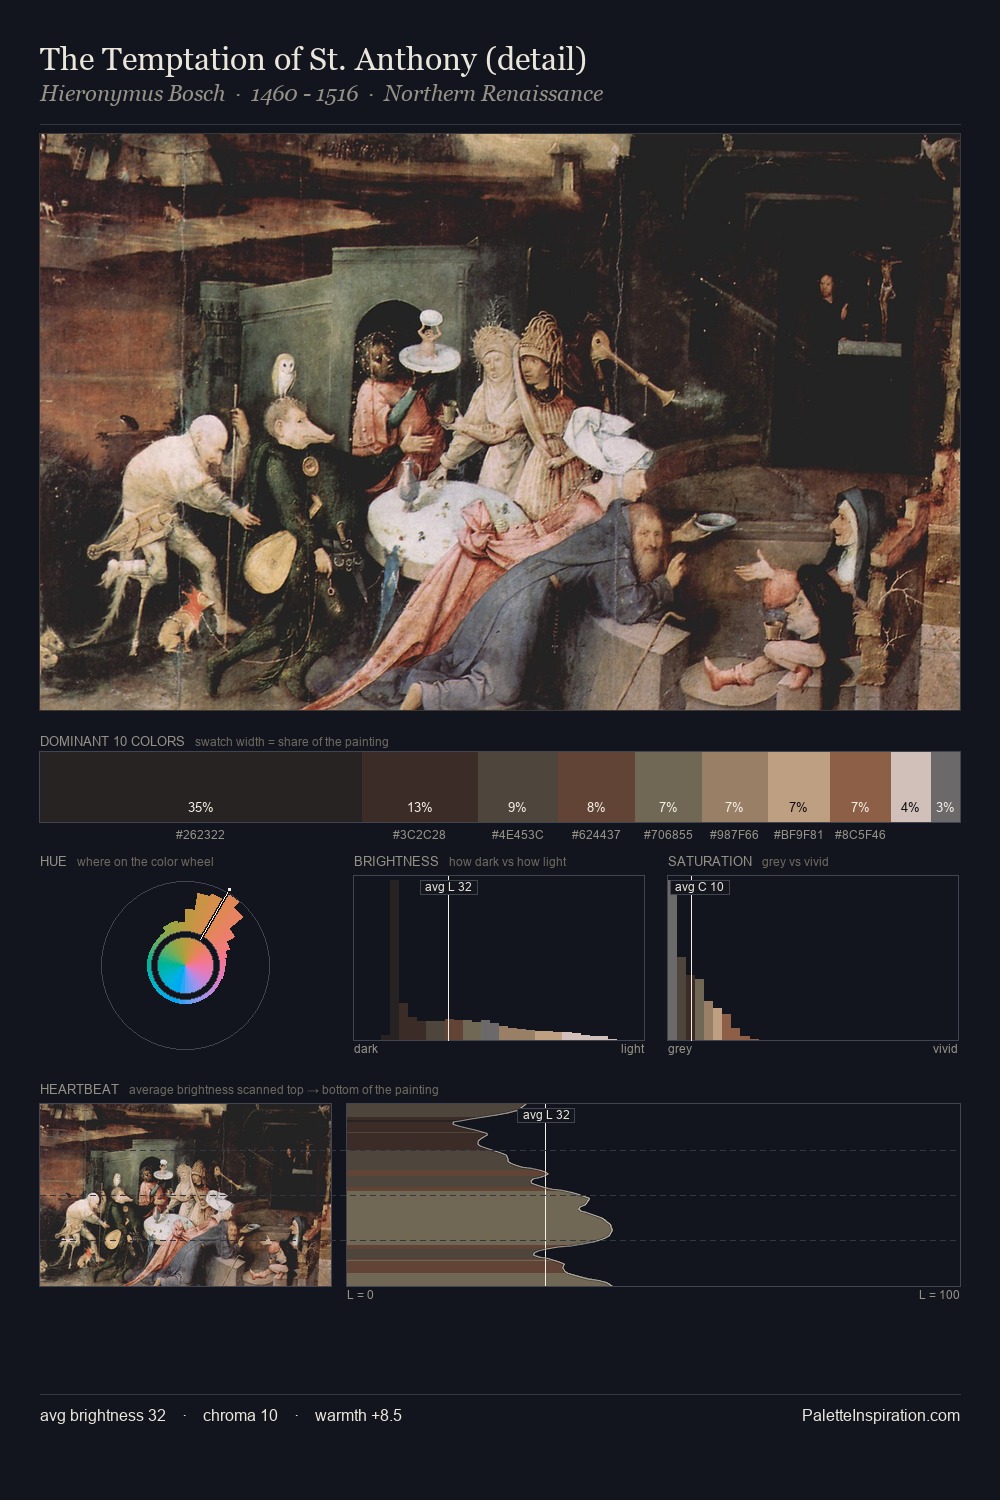This screenshot has height=1500, width=1000.
Task: Click 'average brightness scanned top → bottom' caption
Action: [x=284, y=1090]
